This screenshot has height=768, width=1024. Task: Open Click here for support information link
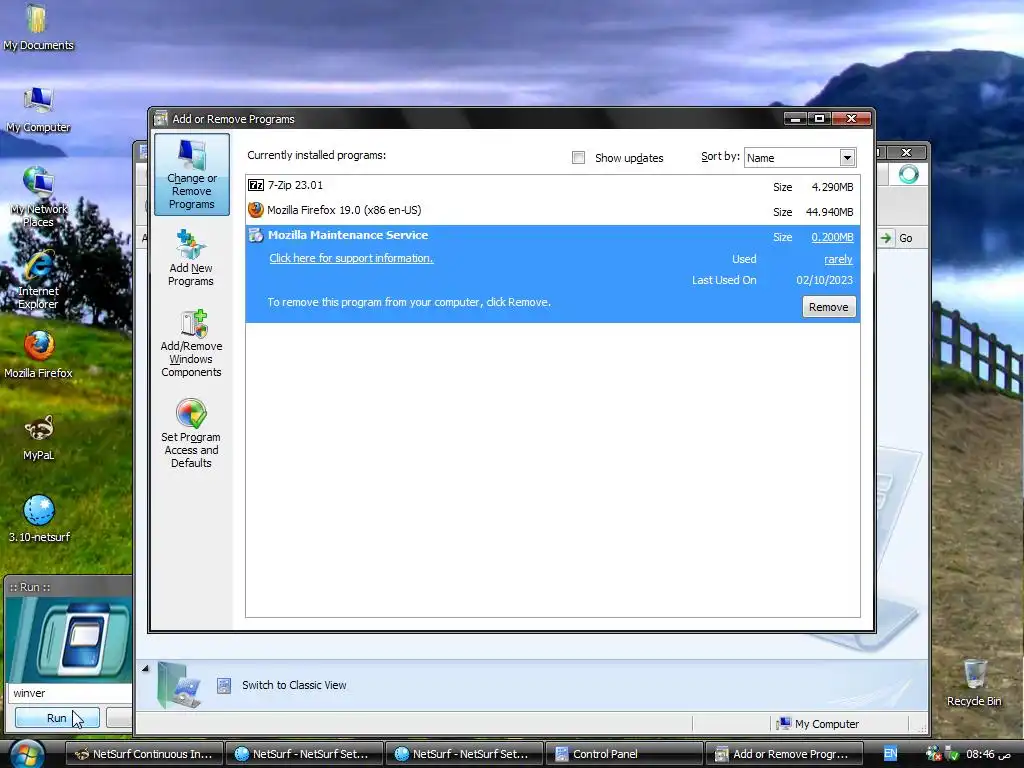(351, 258)
